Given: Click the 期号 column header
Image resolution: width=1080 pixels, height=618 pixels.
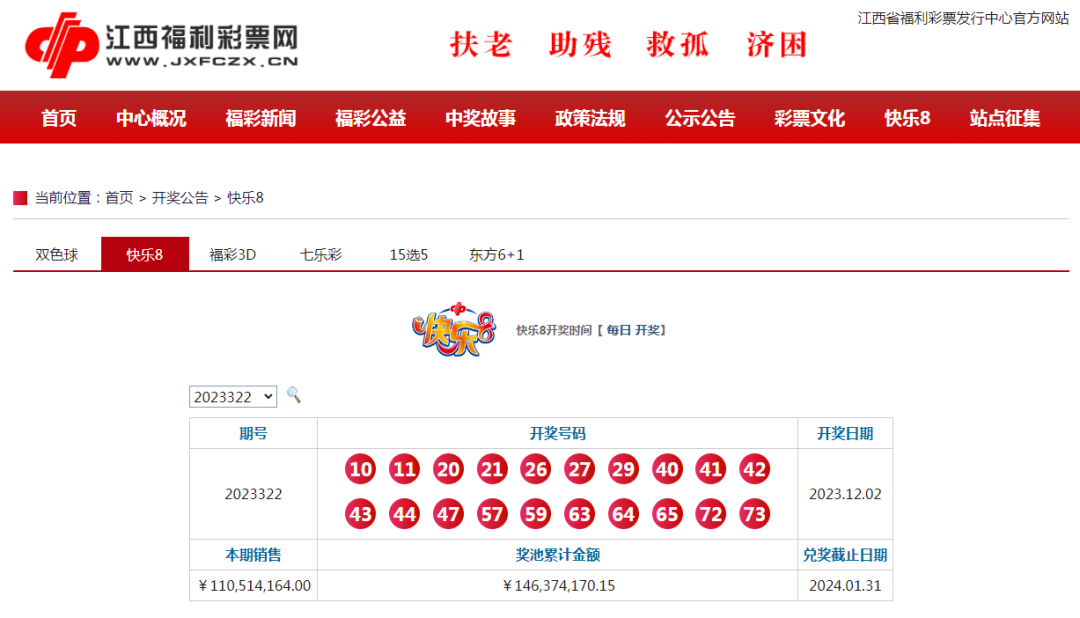Looking at the screenshot, I should coord(253,433).
